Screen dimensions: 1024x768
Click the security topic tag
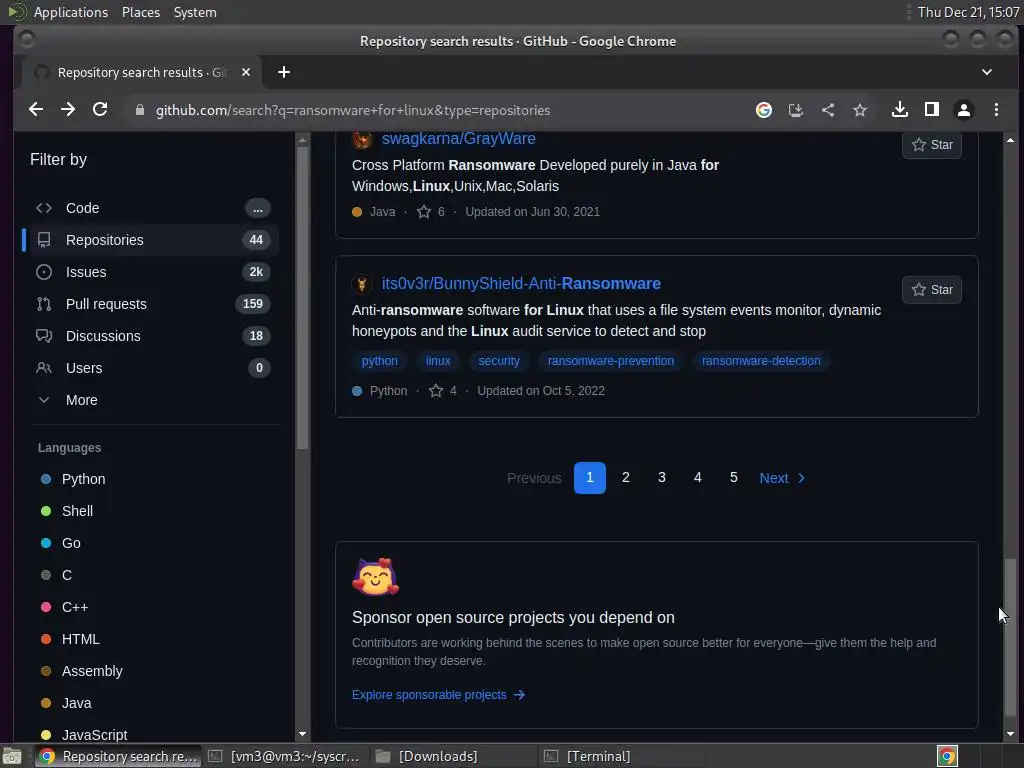pos(498,360)
